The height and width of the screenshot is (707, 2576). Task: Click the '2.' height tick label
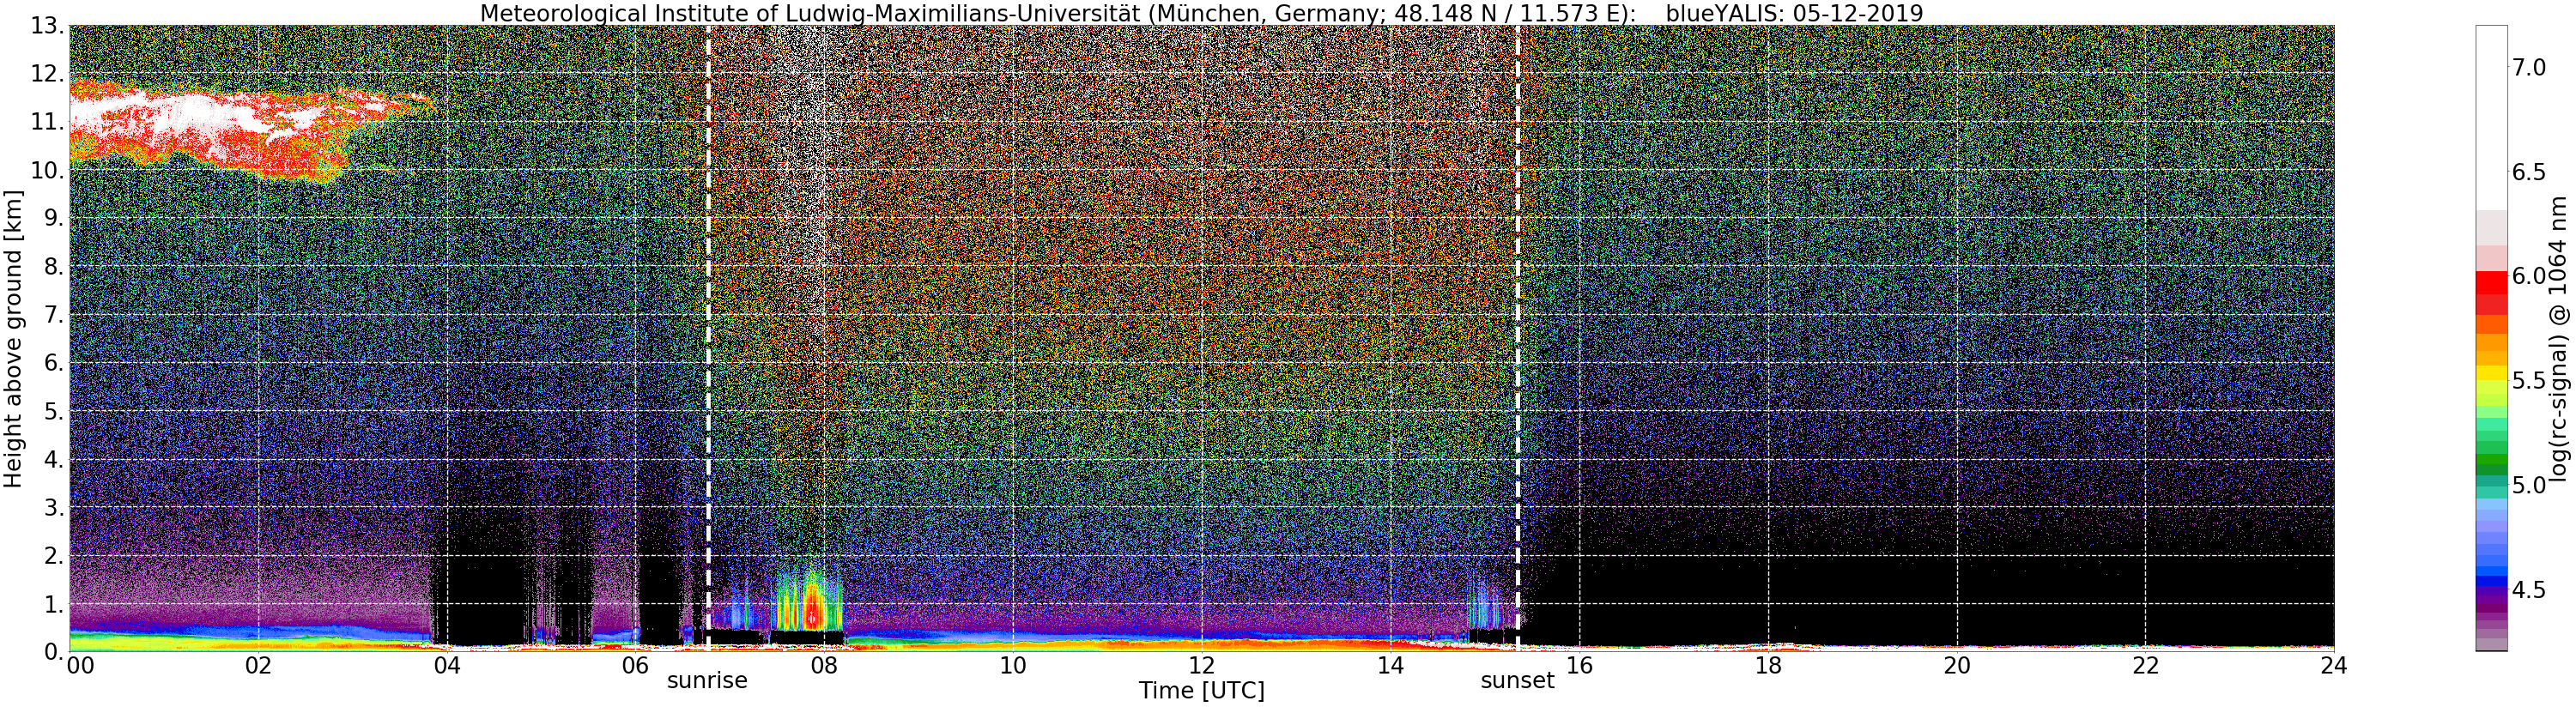tap(54, 555)
